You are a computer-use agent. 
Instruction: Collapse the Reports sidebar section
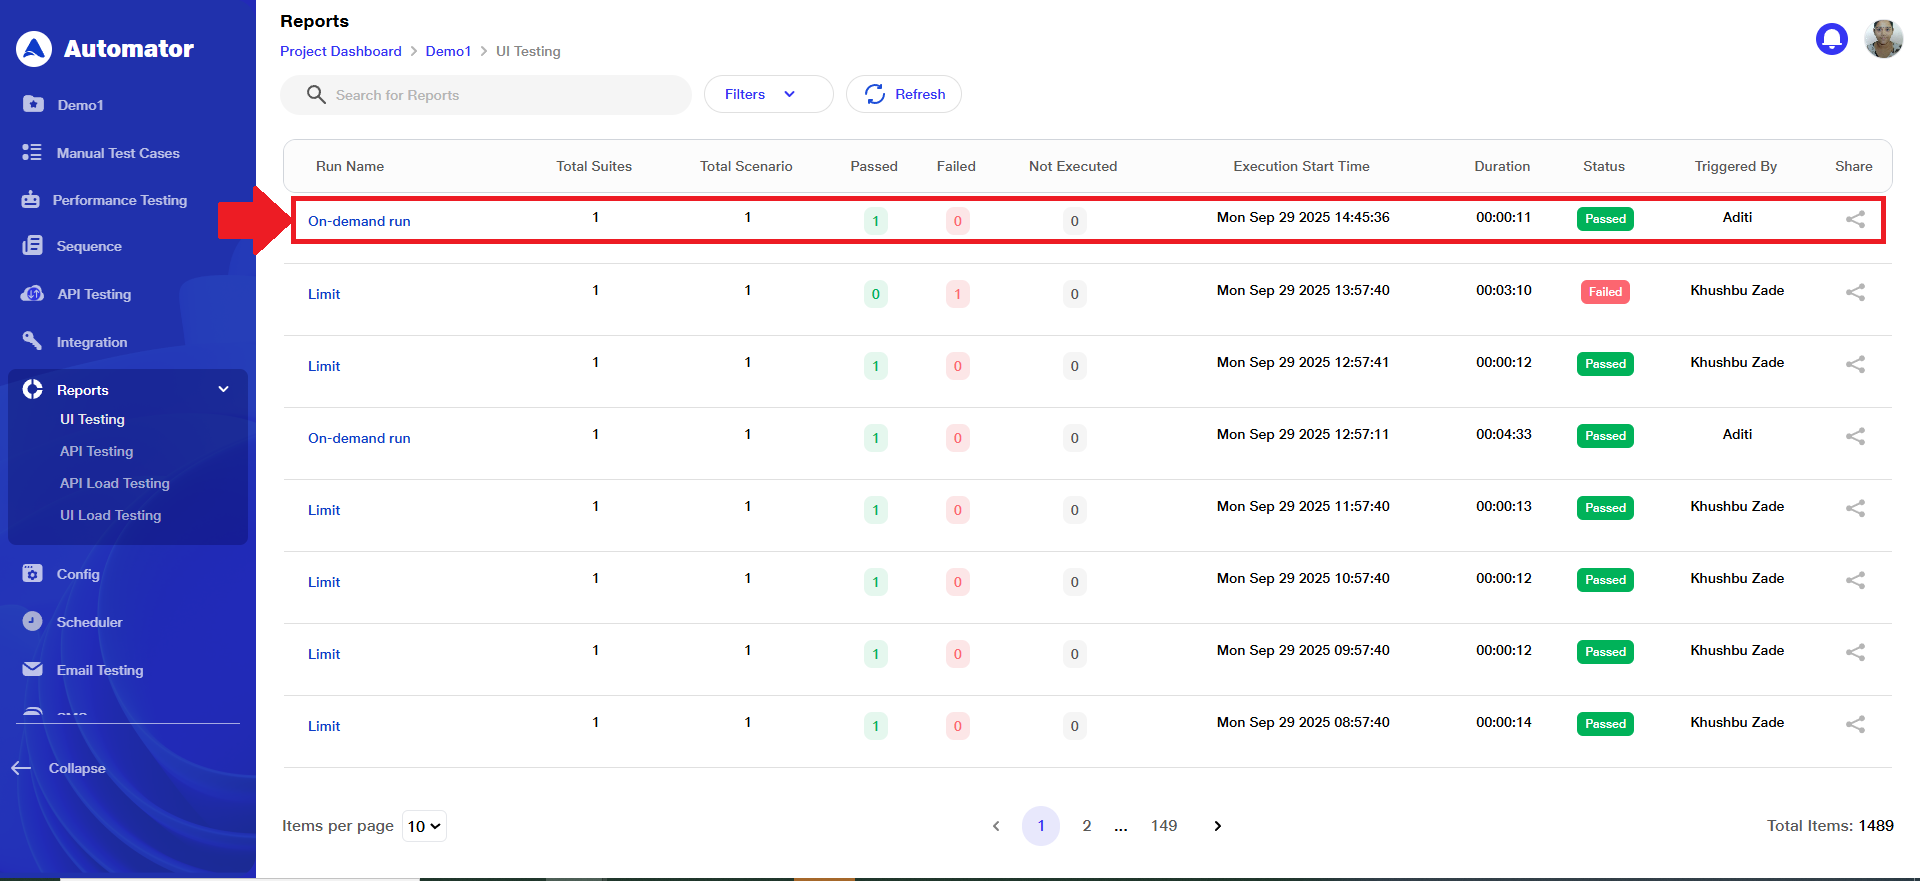point(223,389)
